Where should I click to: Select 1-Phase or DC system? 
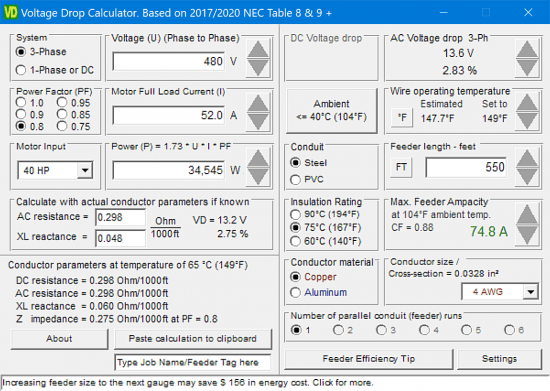[x=55, y=70]
